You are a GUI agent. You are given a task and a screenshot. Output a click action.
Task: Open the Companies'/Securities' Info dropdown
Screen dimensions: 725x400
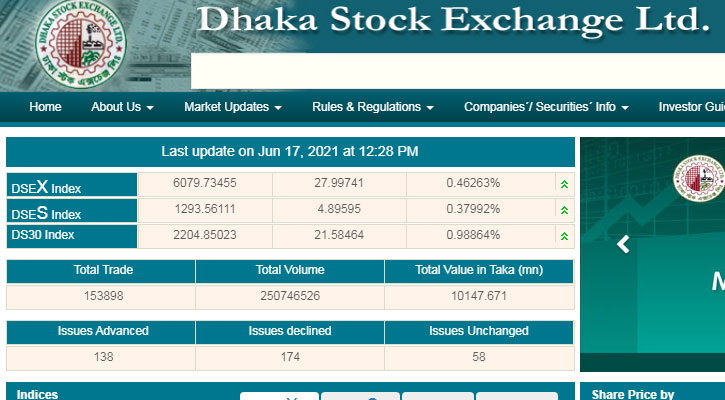click(x=546, y=107)
